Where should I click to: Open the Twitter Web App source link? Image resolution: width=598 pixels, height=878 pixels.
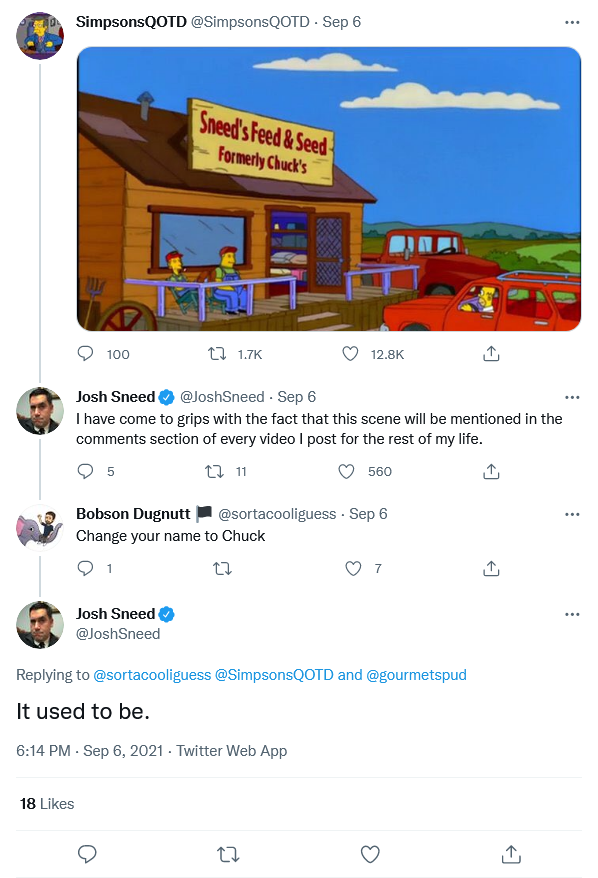232,750
